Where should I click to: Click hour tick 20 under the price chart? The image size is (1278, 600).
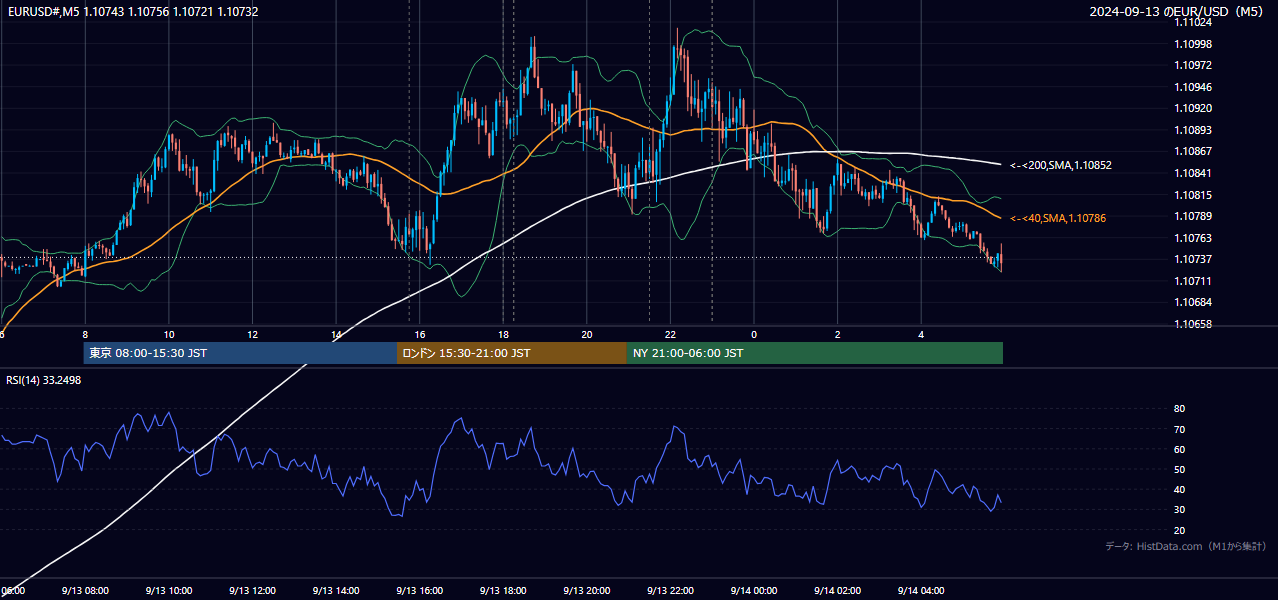(x=587, y=334)
